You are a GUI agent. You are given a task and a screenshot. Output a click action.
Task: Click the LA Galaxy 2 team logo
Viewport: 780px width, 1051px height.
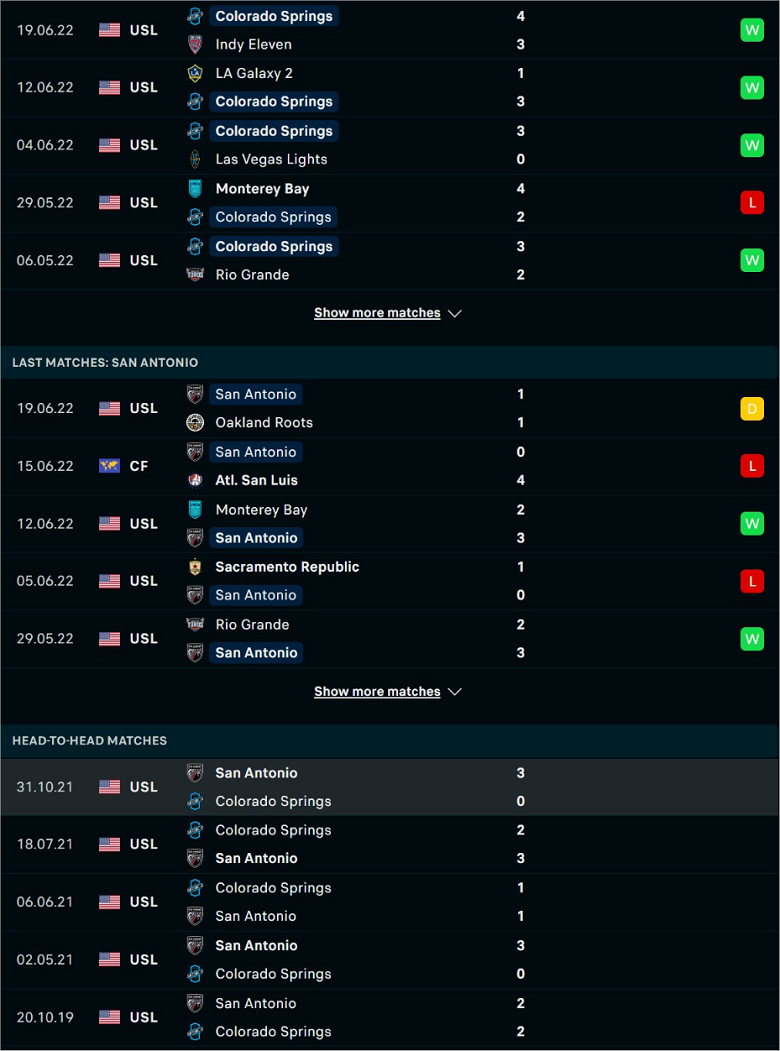tap(195, 73)
